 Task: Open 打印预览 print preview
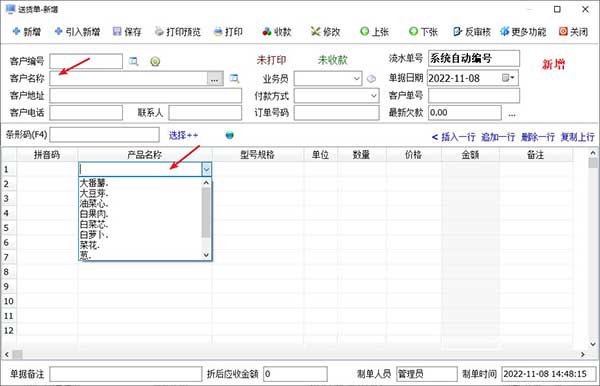178,32
